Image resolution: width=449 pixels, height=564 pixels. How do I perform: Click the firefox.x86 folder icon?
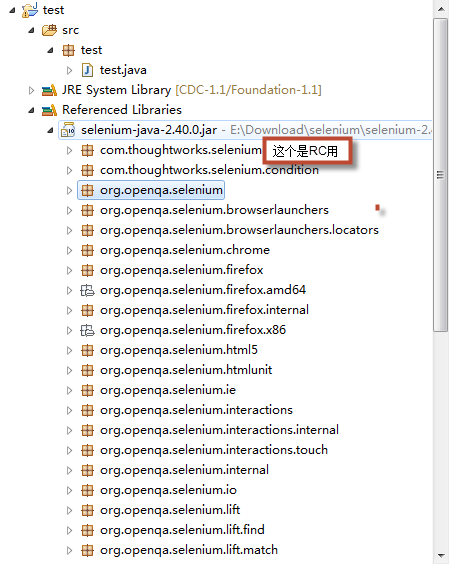87,330
